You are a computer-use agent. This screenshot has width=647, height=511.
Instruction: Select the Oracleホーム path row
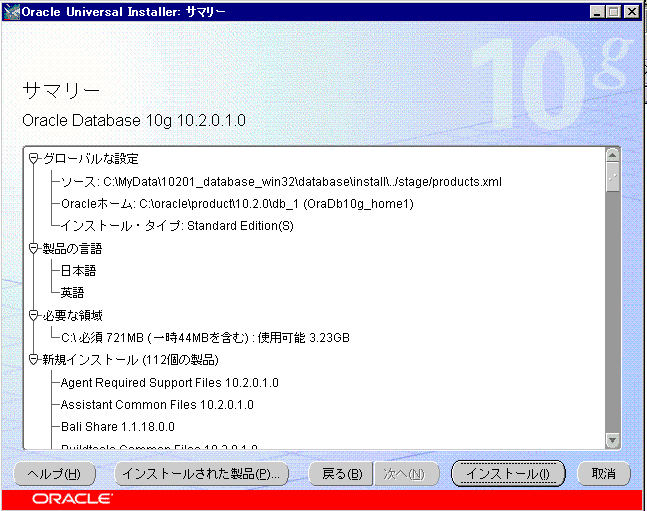click(x=237, y=204)
